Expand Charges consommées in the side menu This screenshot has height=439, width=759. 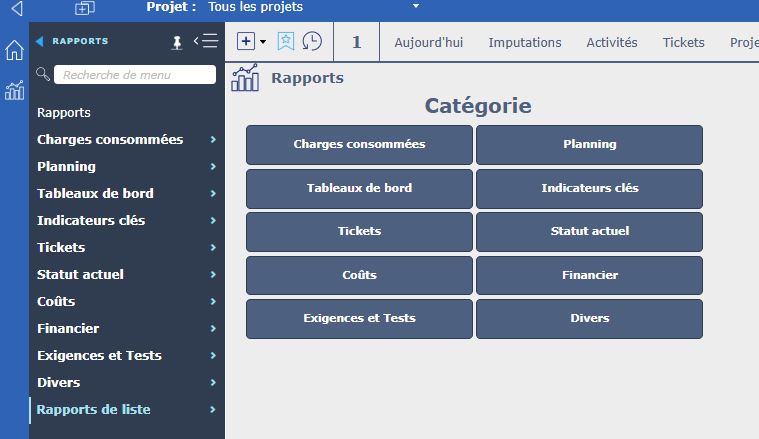coord(126,140)
